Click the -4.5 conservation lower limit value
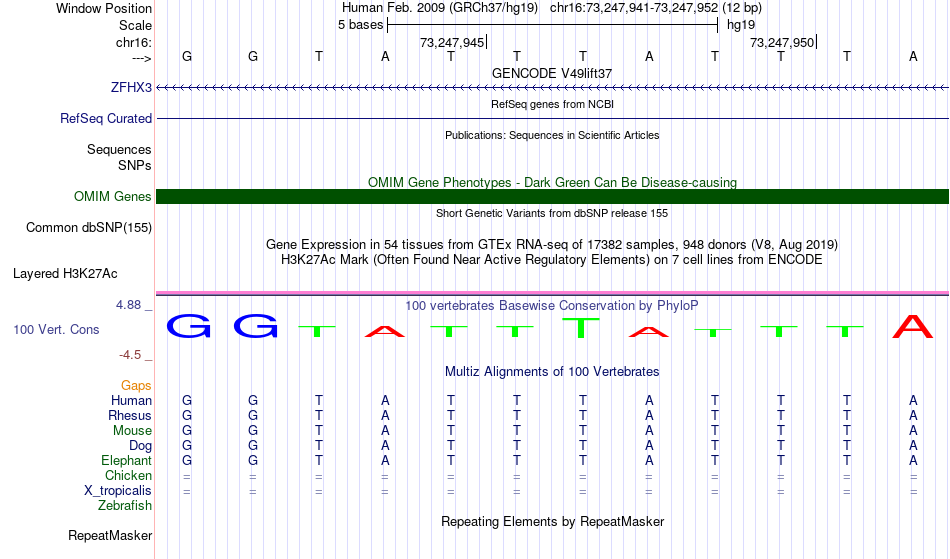 [x=130, y=355]
